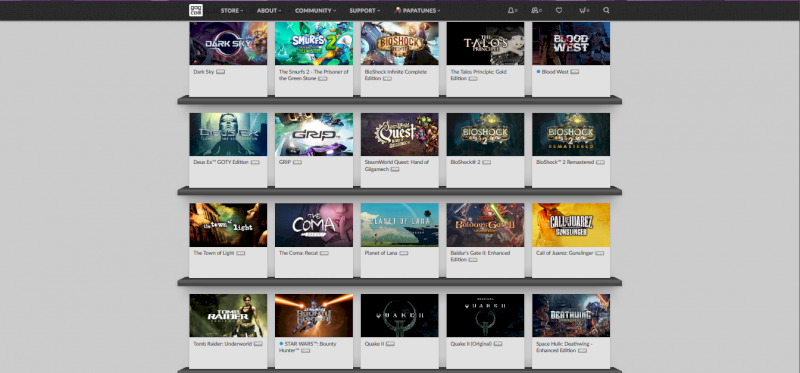Open the wishlist heart icon
The image size is (800, 373).
559,10
